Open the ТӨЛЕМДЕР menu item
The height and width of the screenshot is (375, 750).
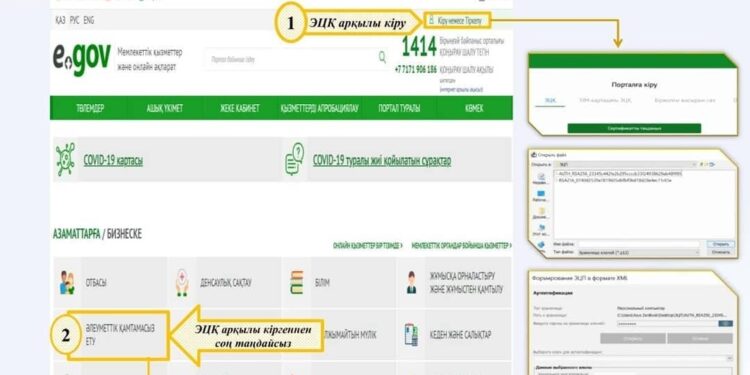[x=90, y=108]
